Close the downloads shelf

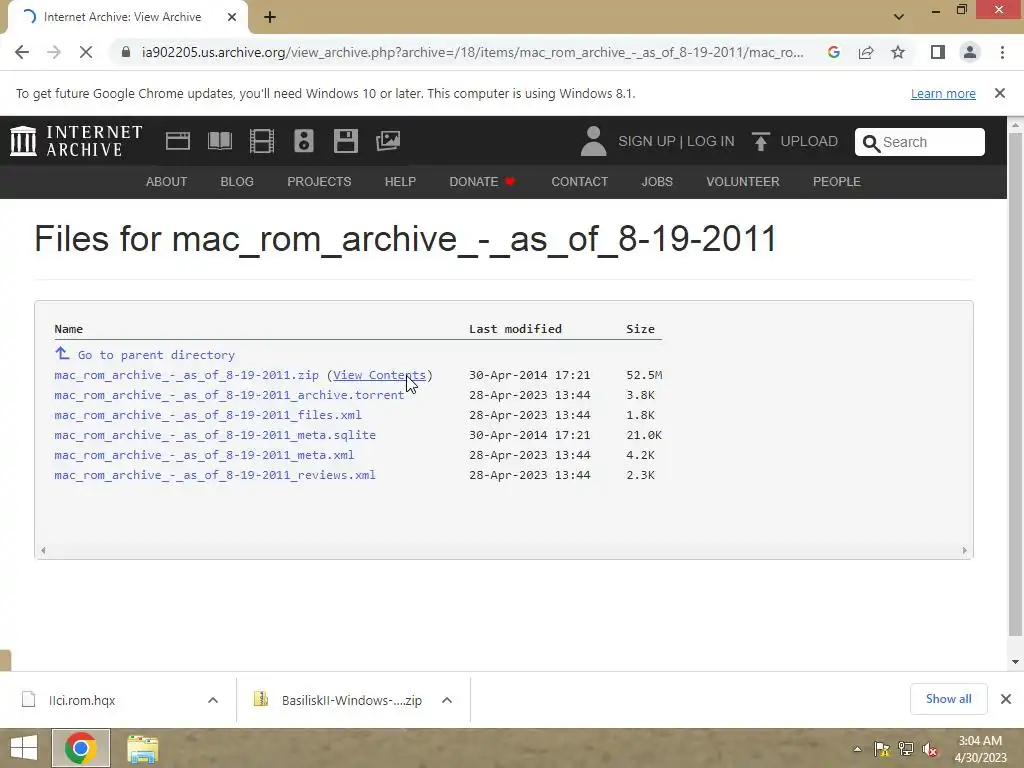click(x=1006, y=699)
